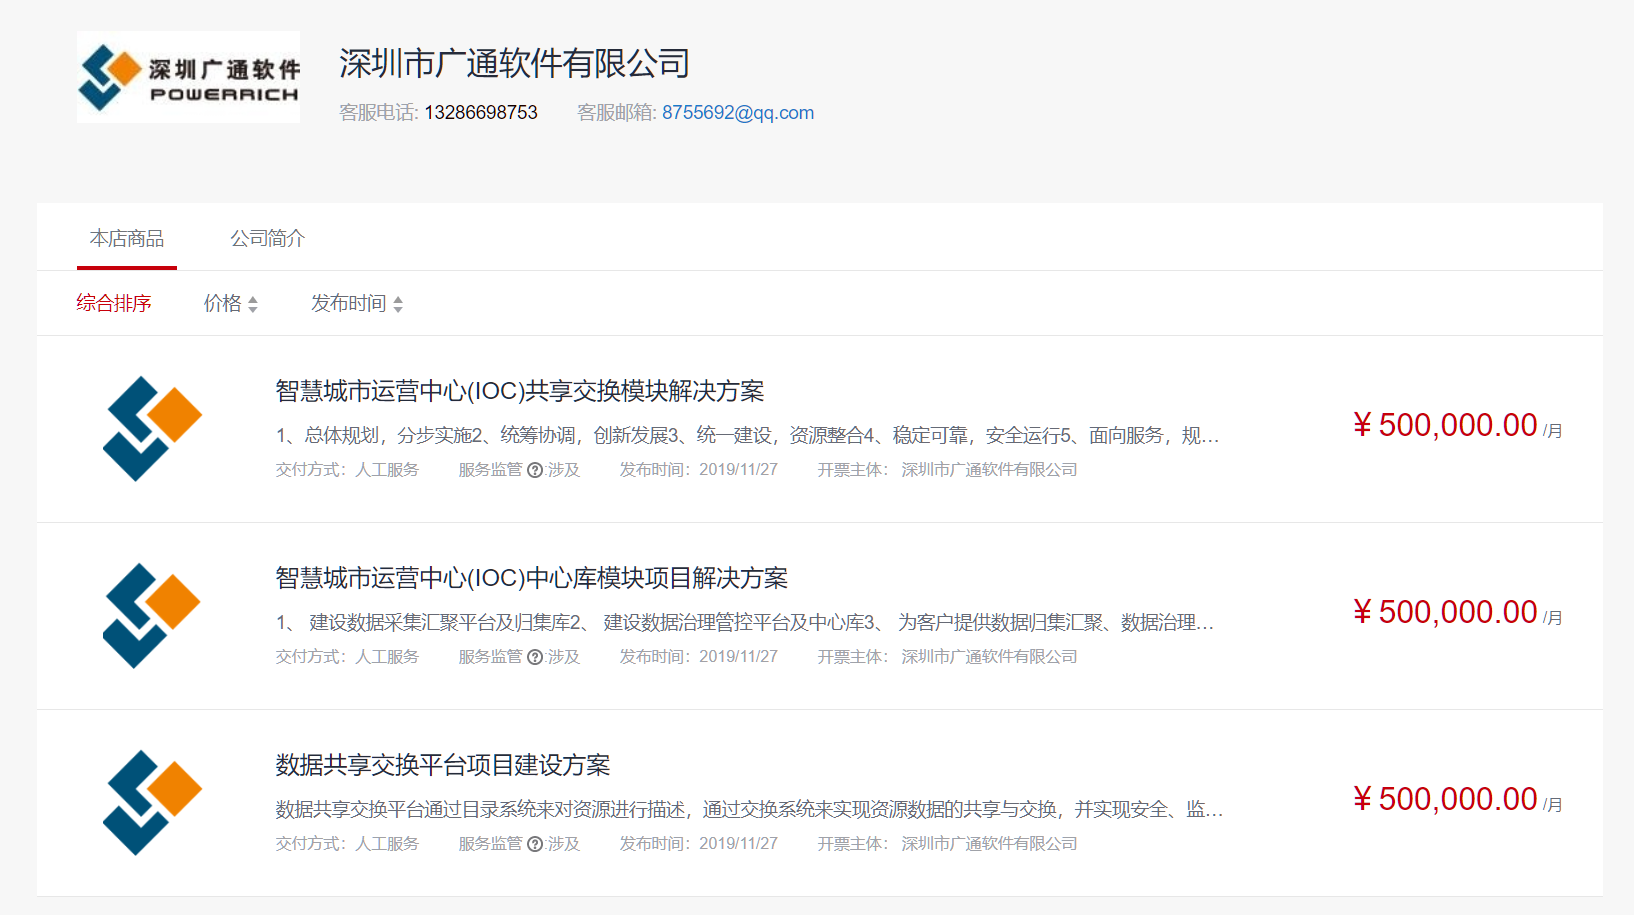Open 智慧城市运营中心(IOC)中心库模块项目解决方案 title
Image resolution: width=1634 pixels, height=915 pixels.
tap(532, 578)
